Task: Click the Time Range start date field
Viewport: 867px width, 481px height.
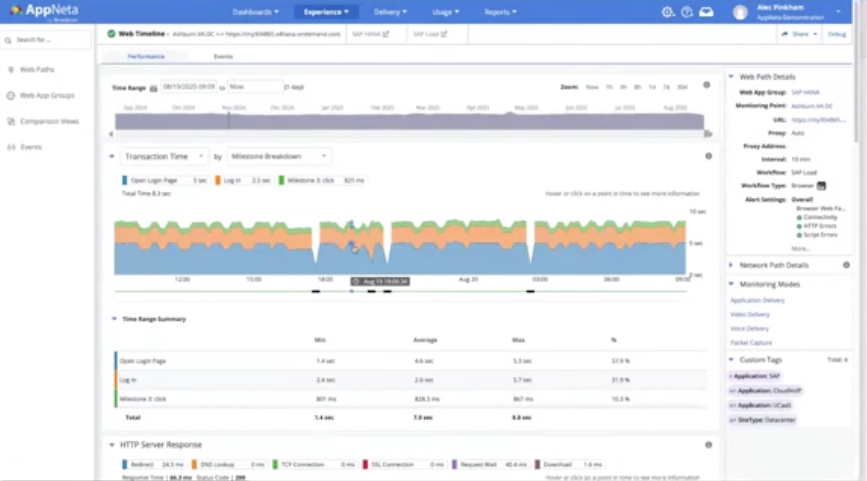Action: (x=189, y=87)
